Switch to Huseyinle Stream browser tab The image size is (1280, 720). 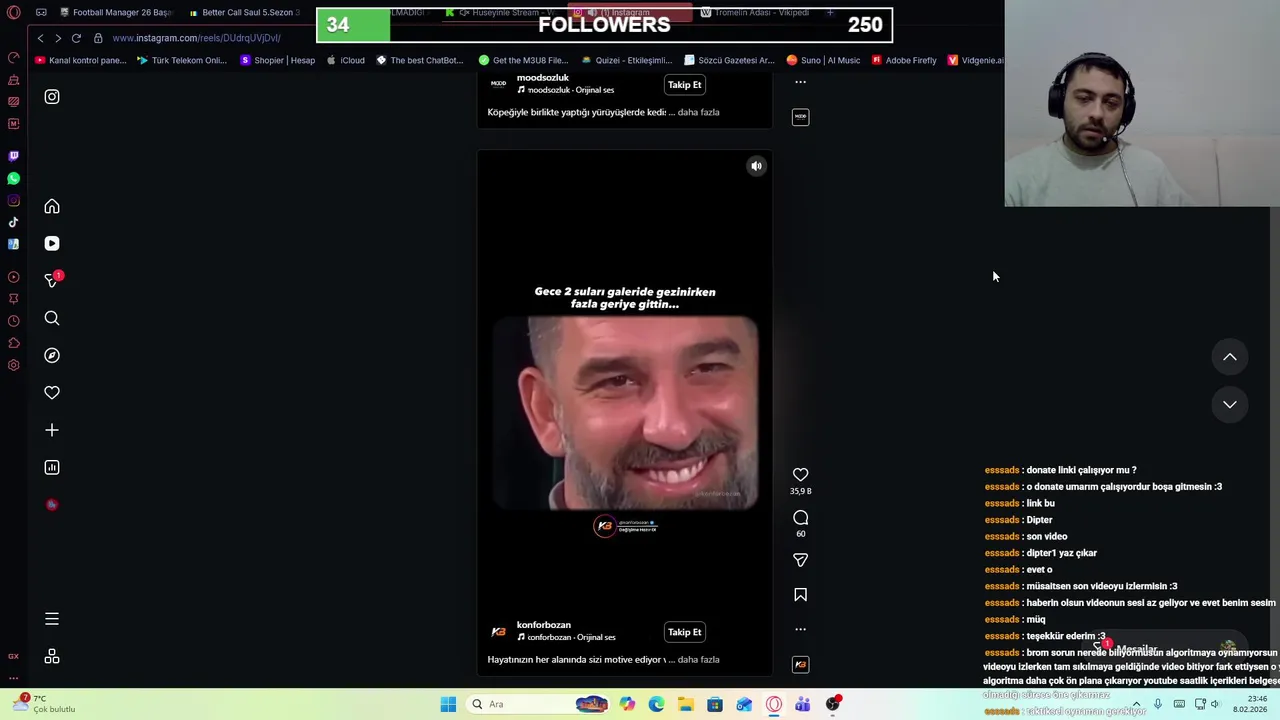pyautogui.click(x=505, y=13)
